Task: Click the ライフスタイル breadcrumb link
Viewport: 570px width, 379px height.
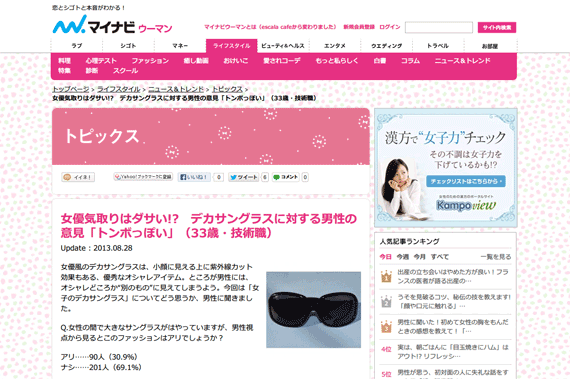Action: pos(119,89)
